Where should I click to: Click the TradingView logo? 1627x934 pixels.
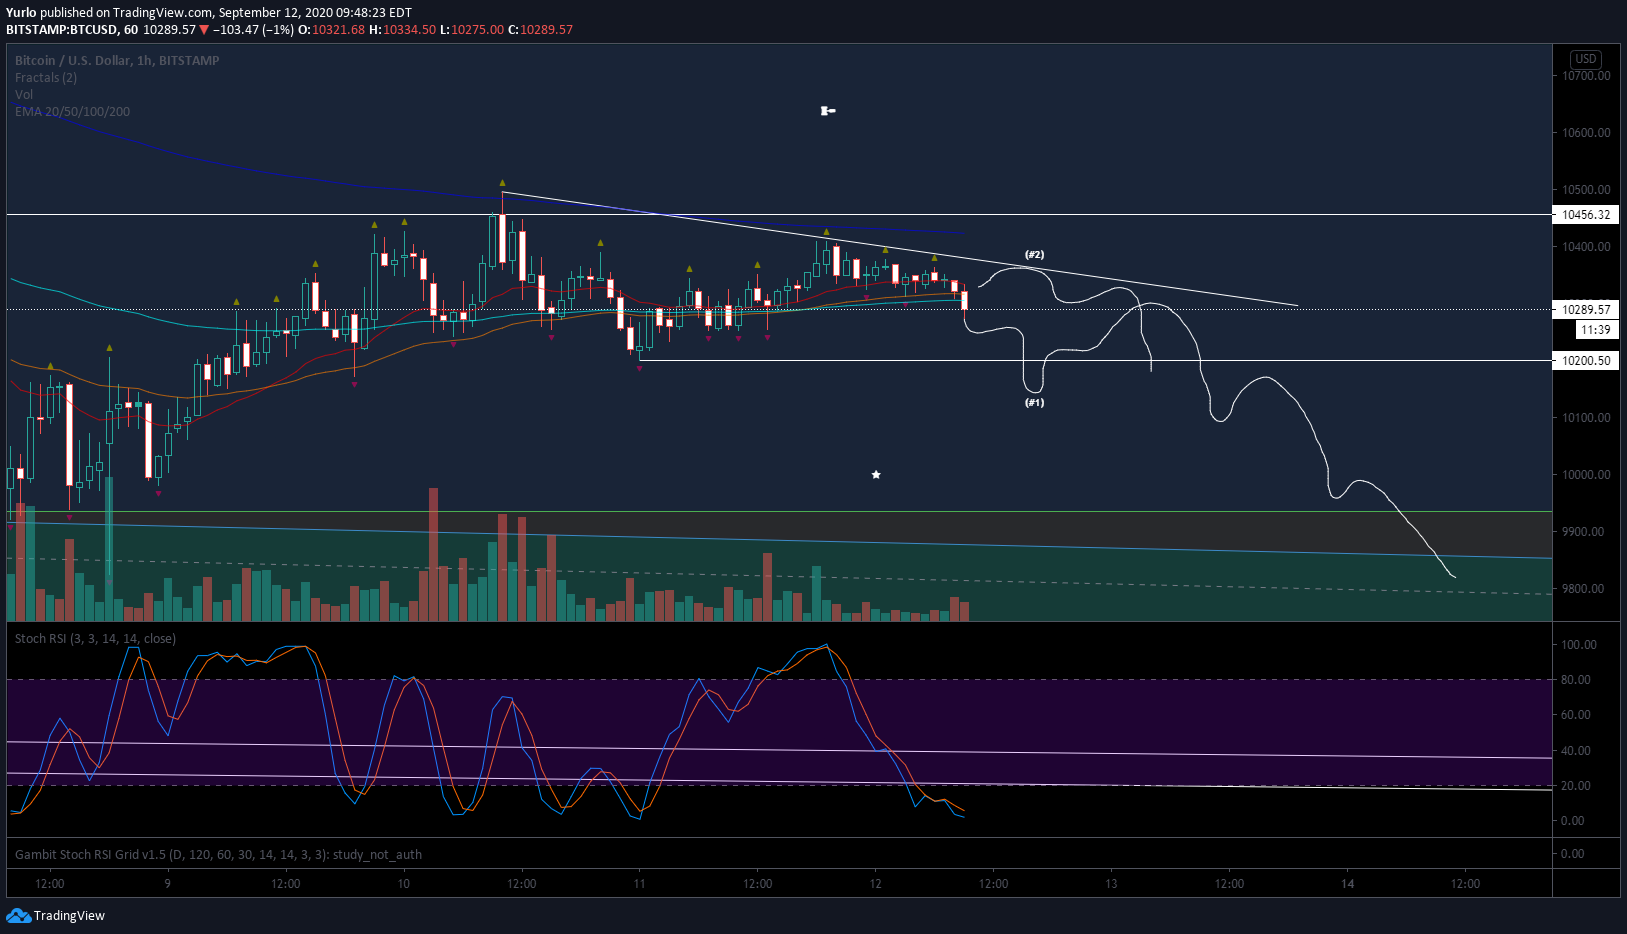[56, 915]
